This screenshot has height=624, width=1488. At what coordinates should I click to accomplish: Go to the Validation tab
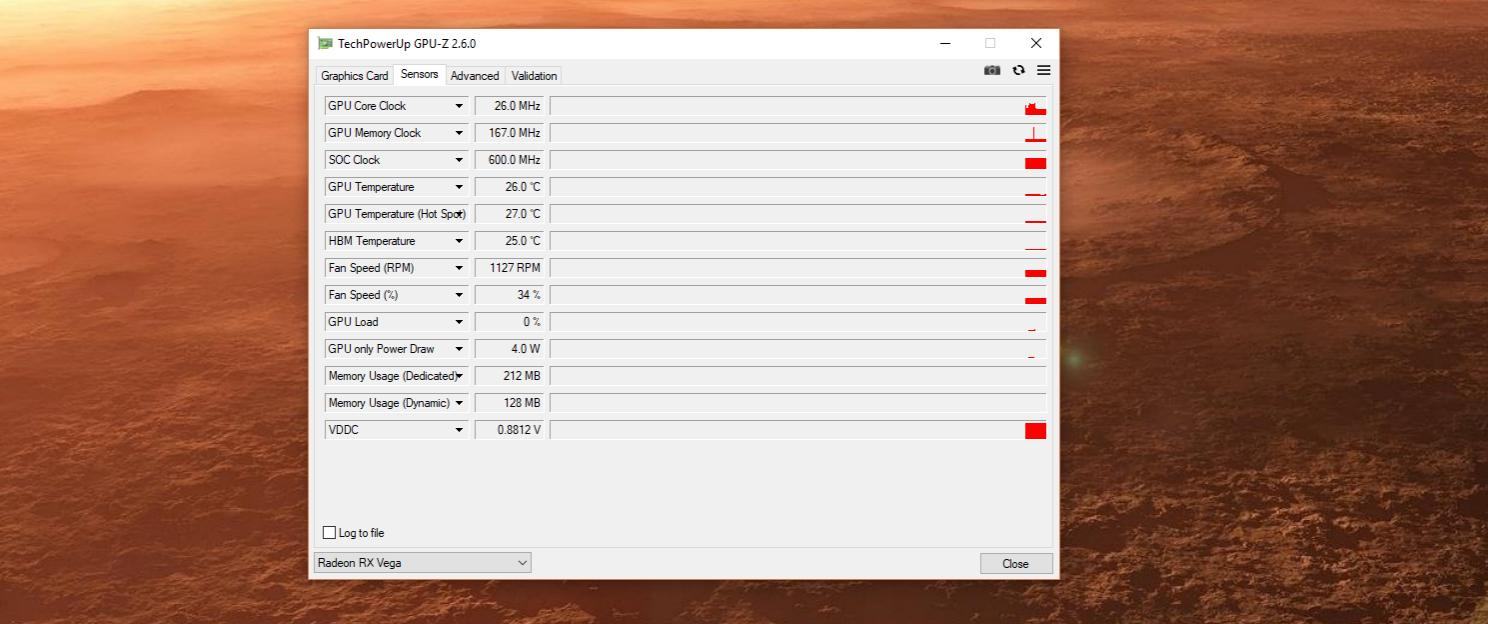534,76
